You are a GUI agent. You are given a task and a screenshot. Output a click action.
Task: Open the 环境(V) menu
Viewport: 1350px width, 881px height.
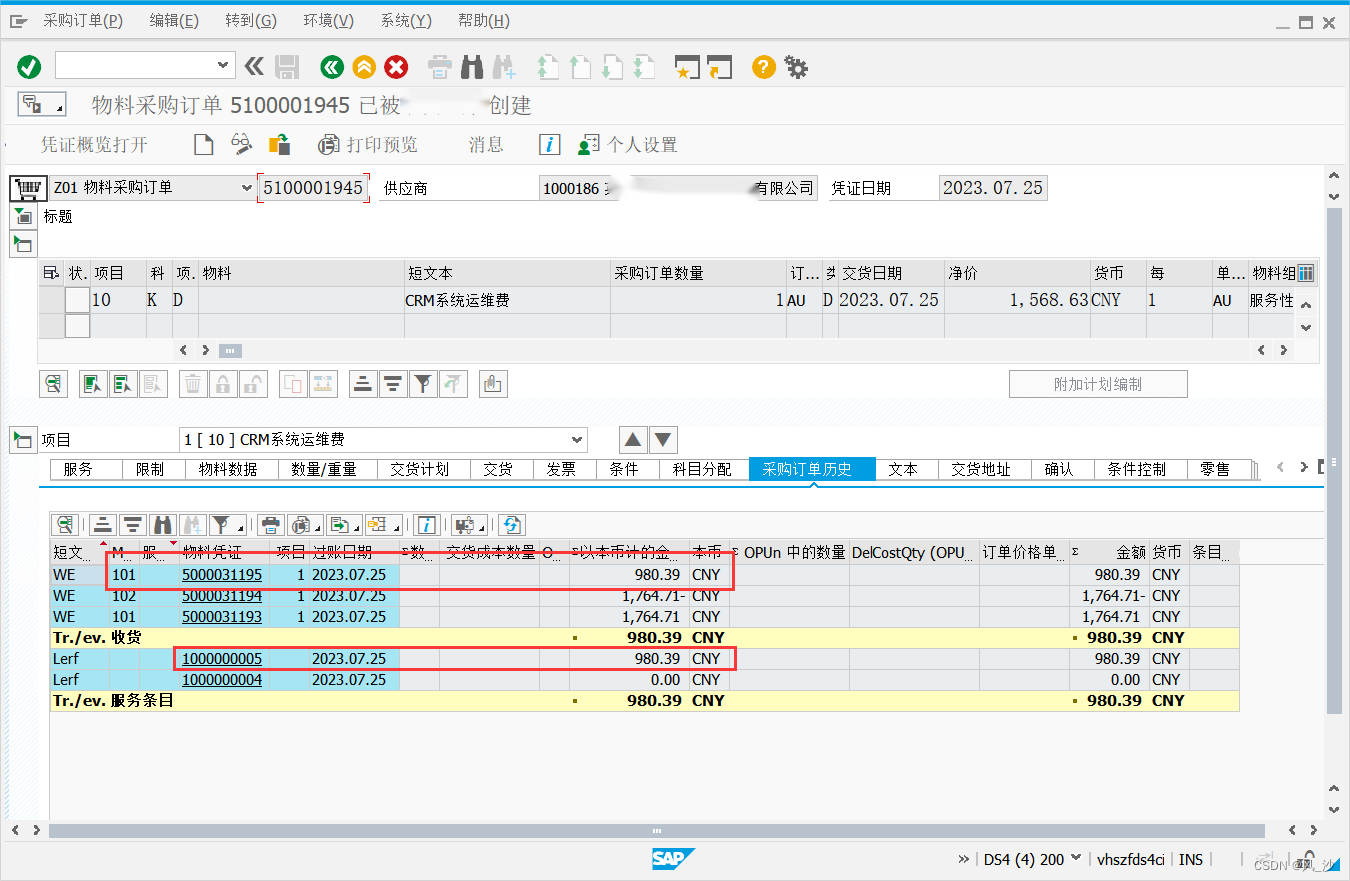[328, 21]
